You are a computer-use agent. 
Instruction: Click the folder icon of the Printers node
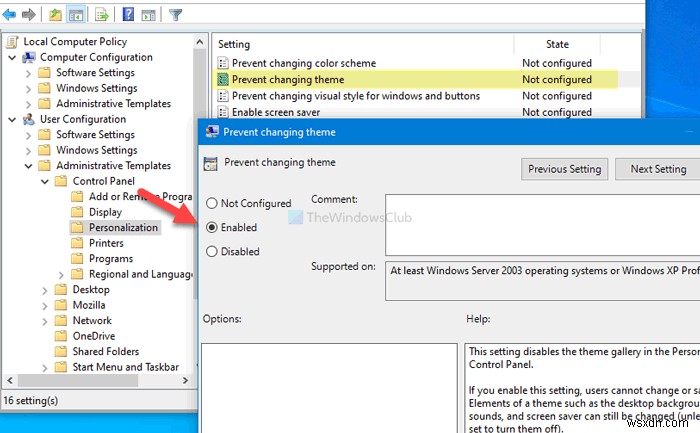click(77, 243)
